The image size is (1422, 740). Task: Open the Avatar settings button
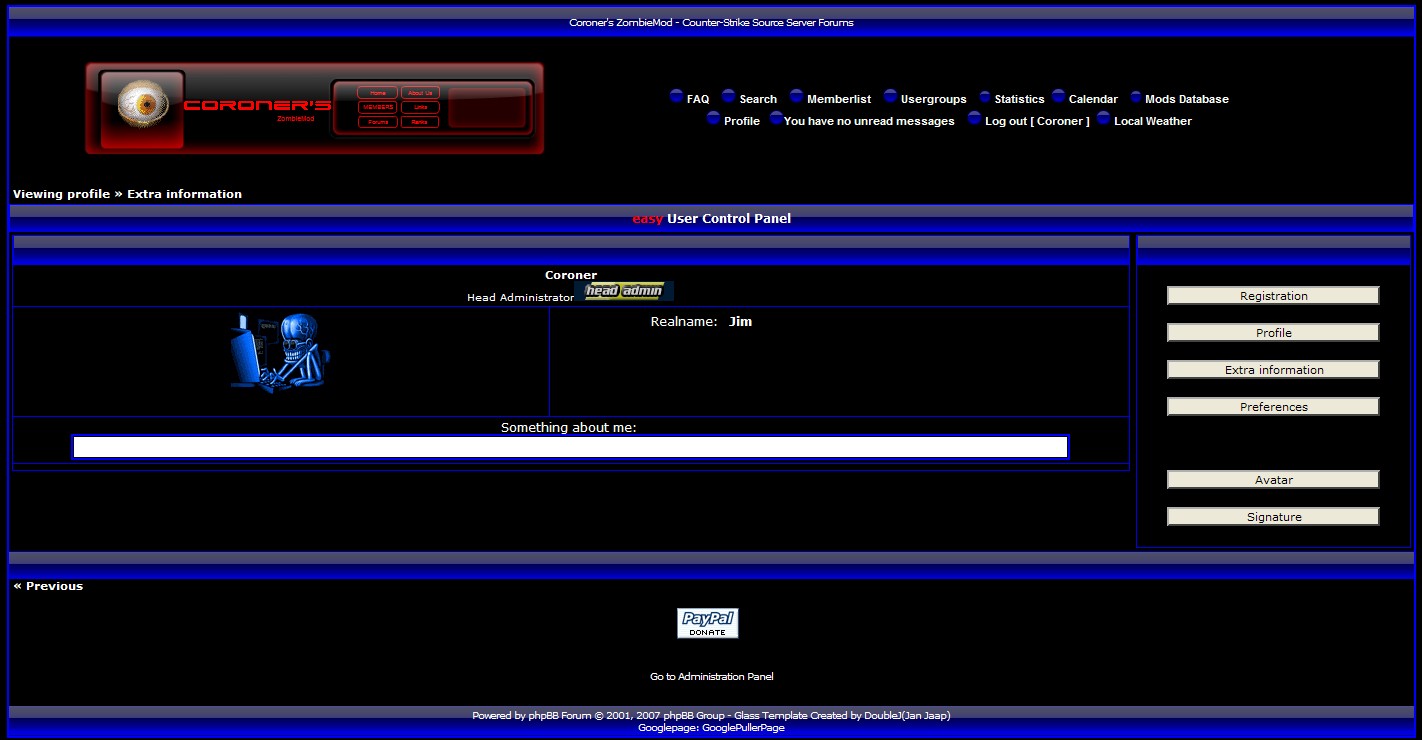(1273, 480)
